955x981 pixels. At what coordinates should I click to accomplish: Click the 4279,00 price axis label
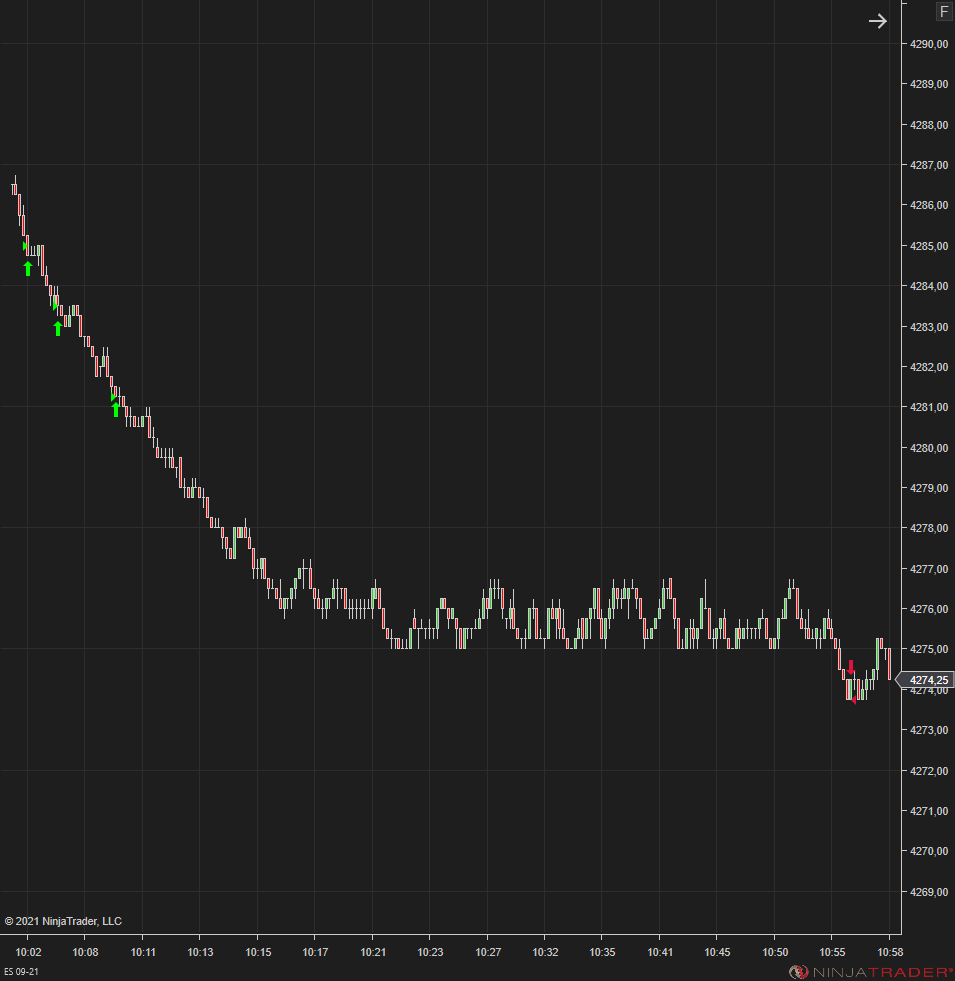tap(929, 488)
